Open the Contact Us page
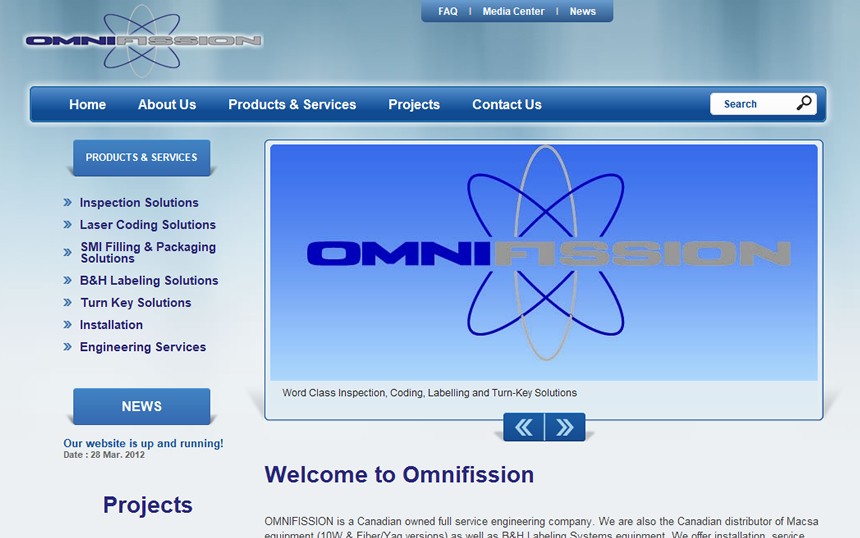 pos(507,104)
